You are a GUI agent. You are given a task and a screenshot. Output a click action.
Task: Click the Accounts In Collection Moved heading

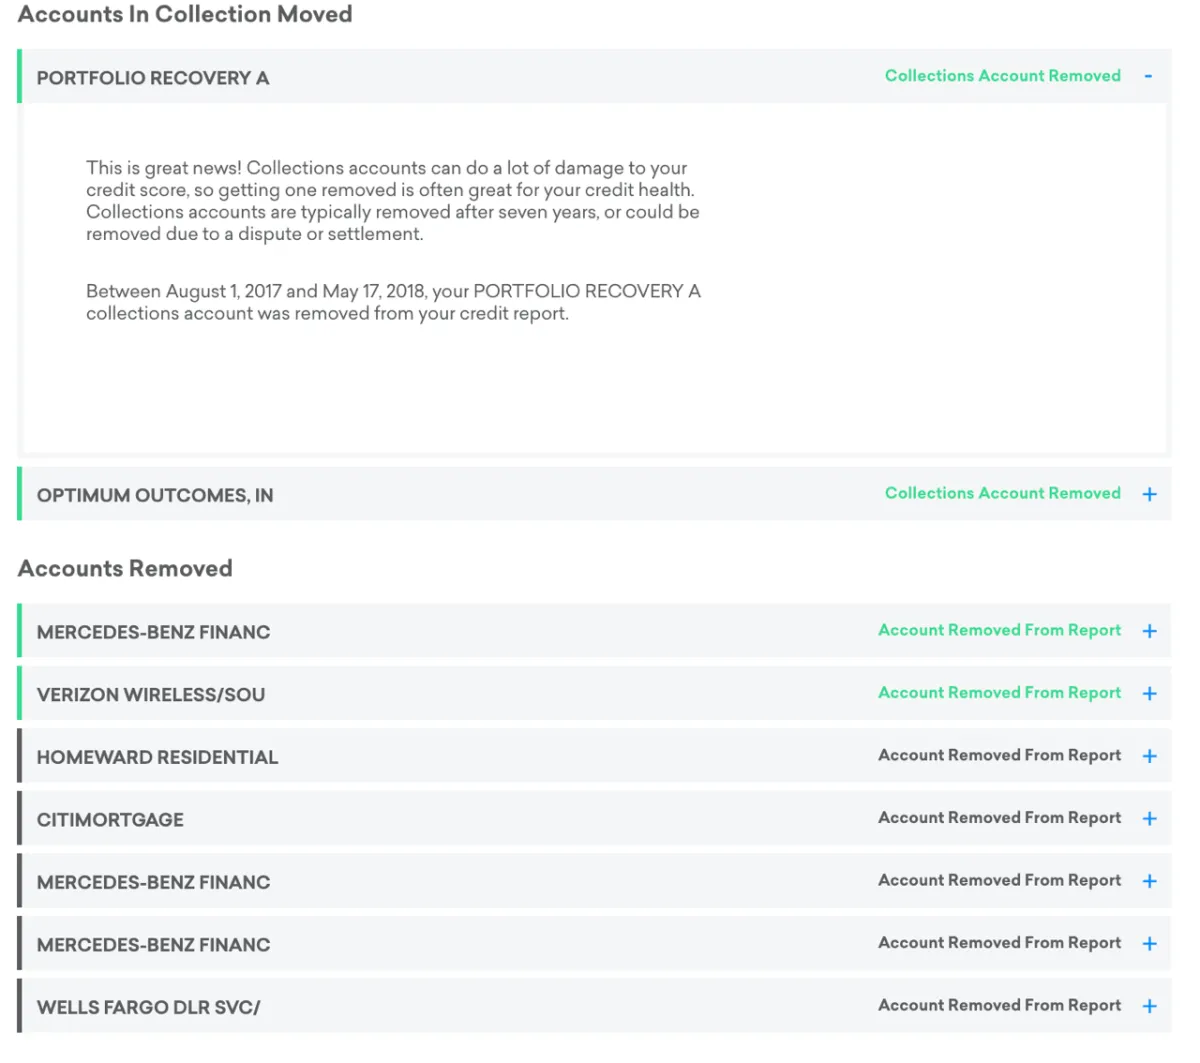(185, 14)
